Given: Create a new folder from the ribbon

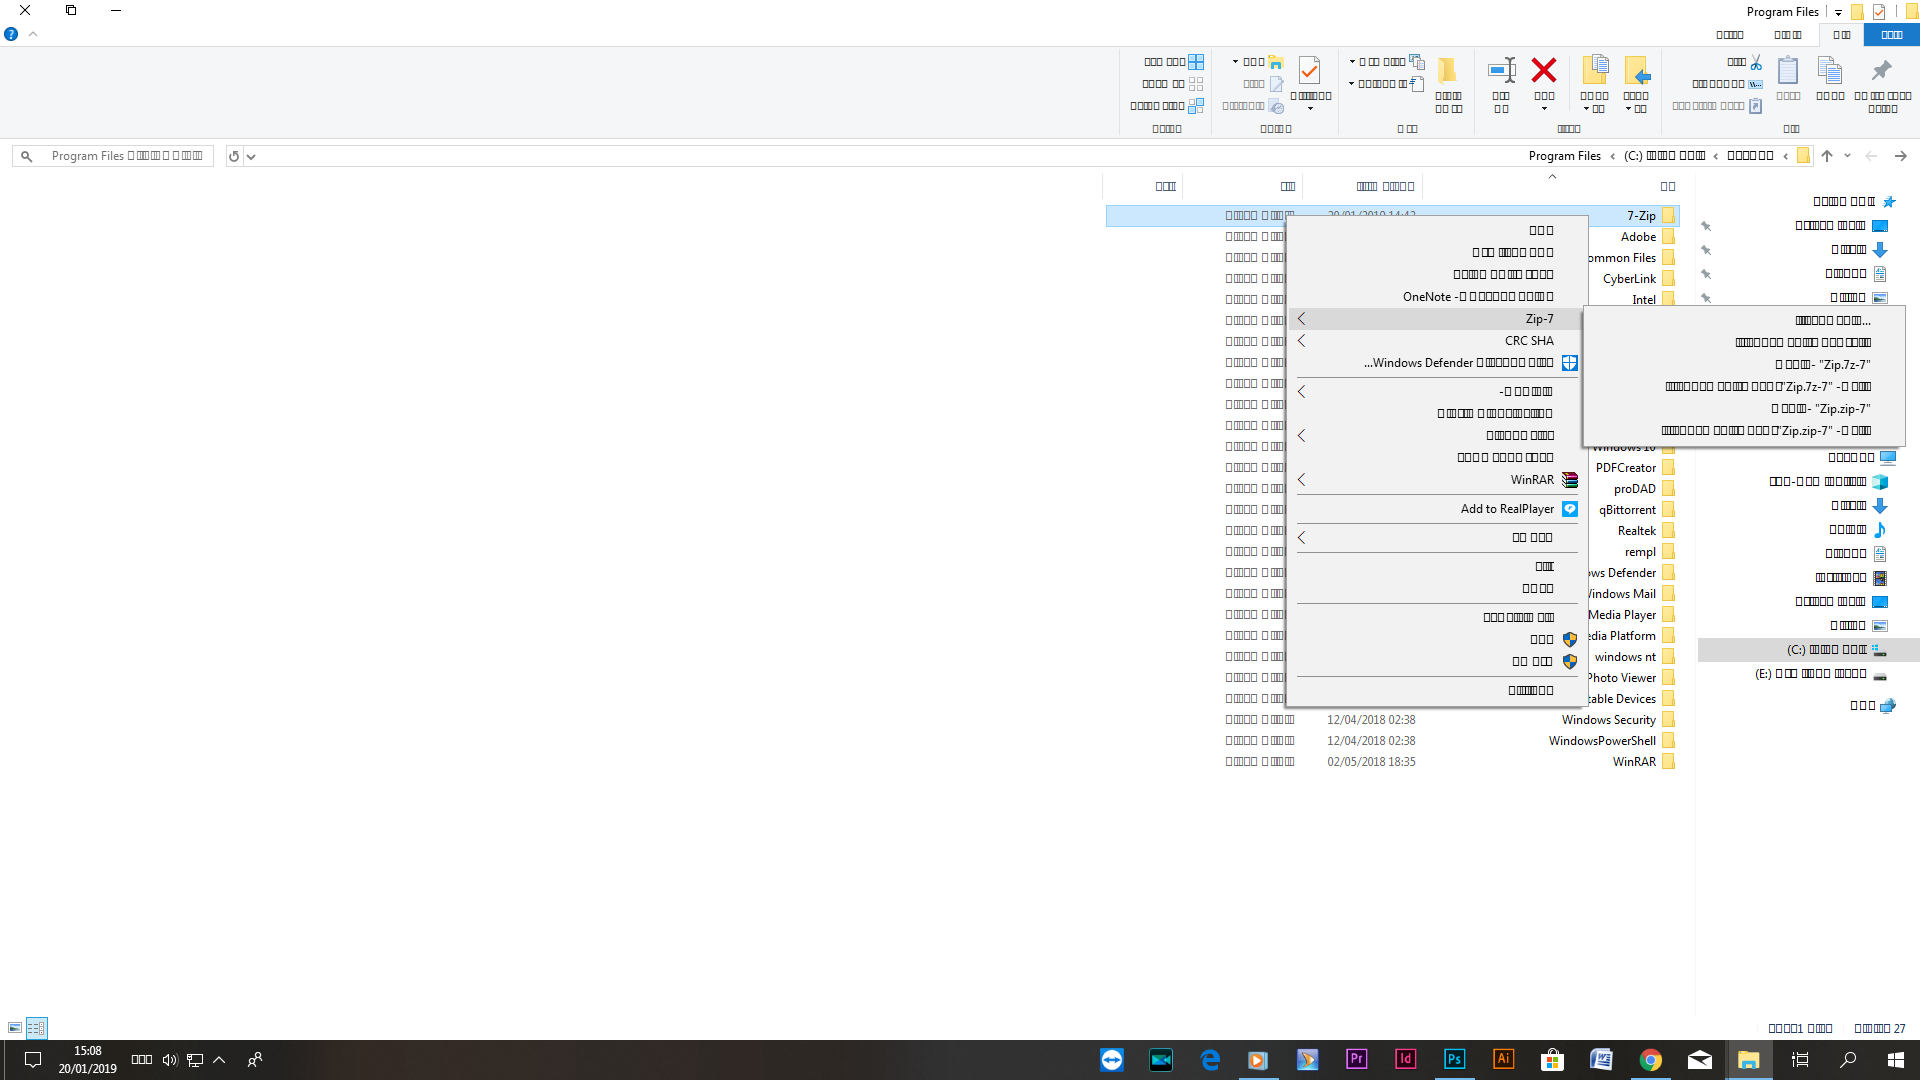Looking at the screenshot, I should click(x=1448, y=70).
